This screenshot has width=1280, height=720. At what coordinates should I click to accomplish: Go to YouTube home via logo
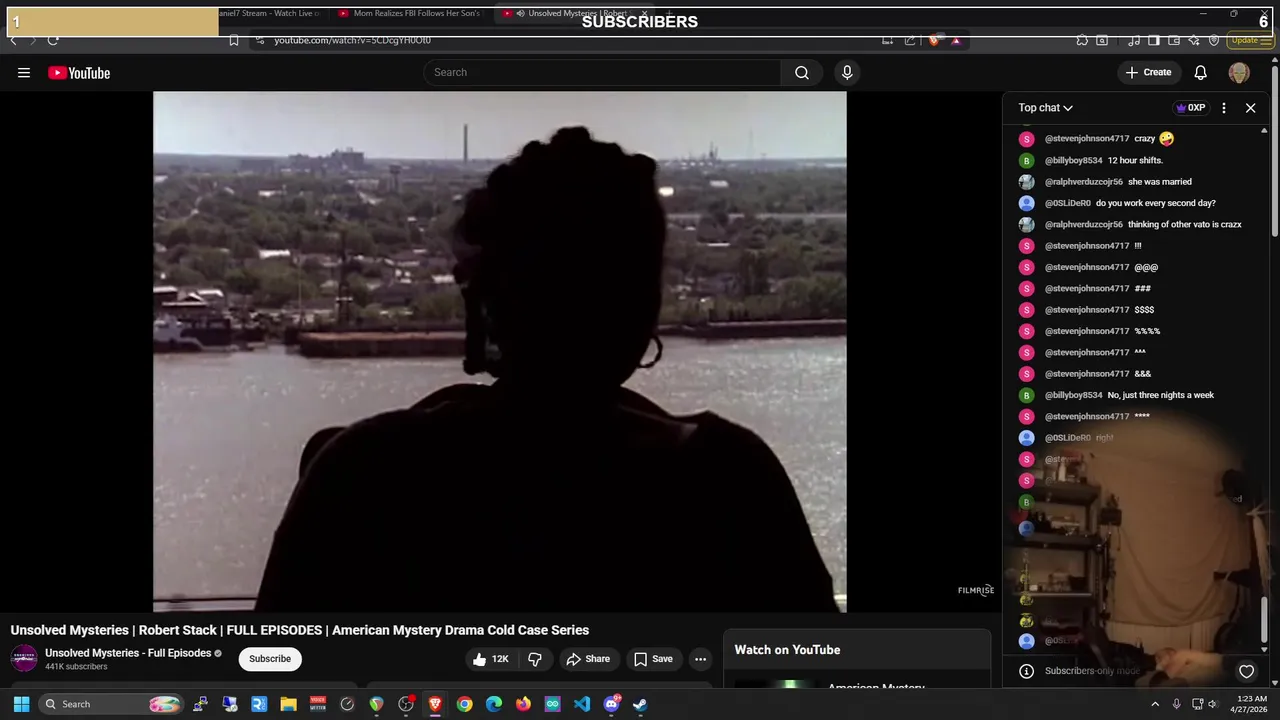79,73
